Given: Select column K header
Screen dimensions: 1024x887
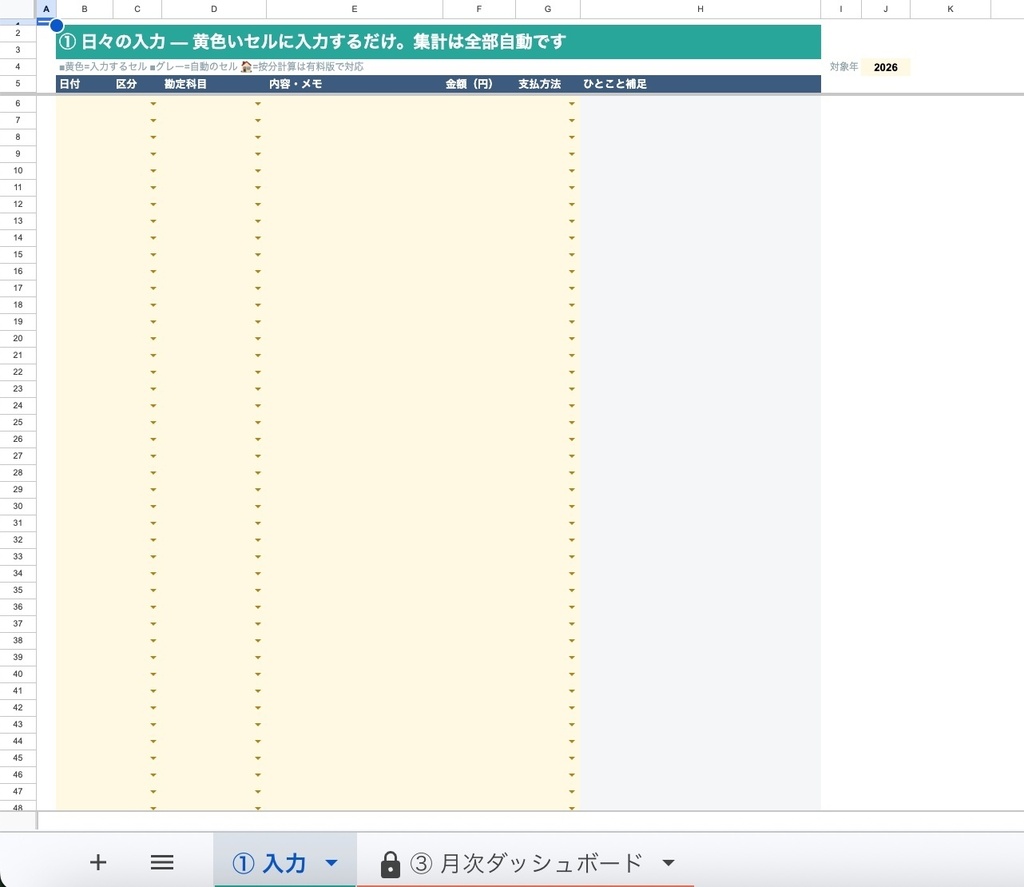Looking at the screenshot, I should coord(950,9).
